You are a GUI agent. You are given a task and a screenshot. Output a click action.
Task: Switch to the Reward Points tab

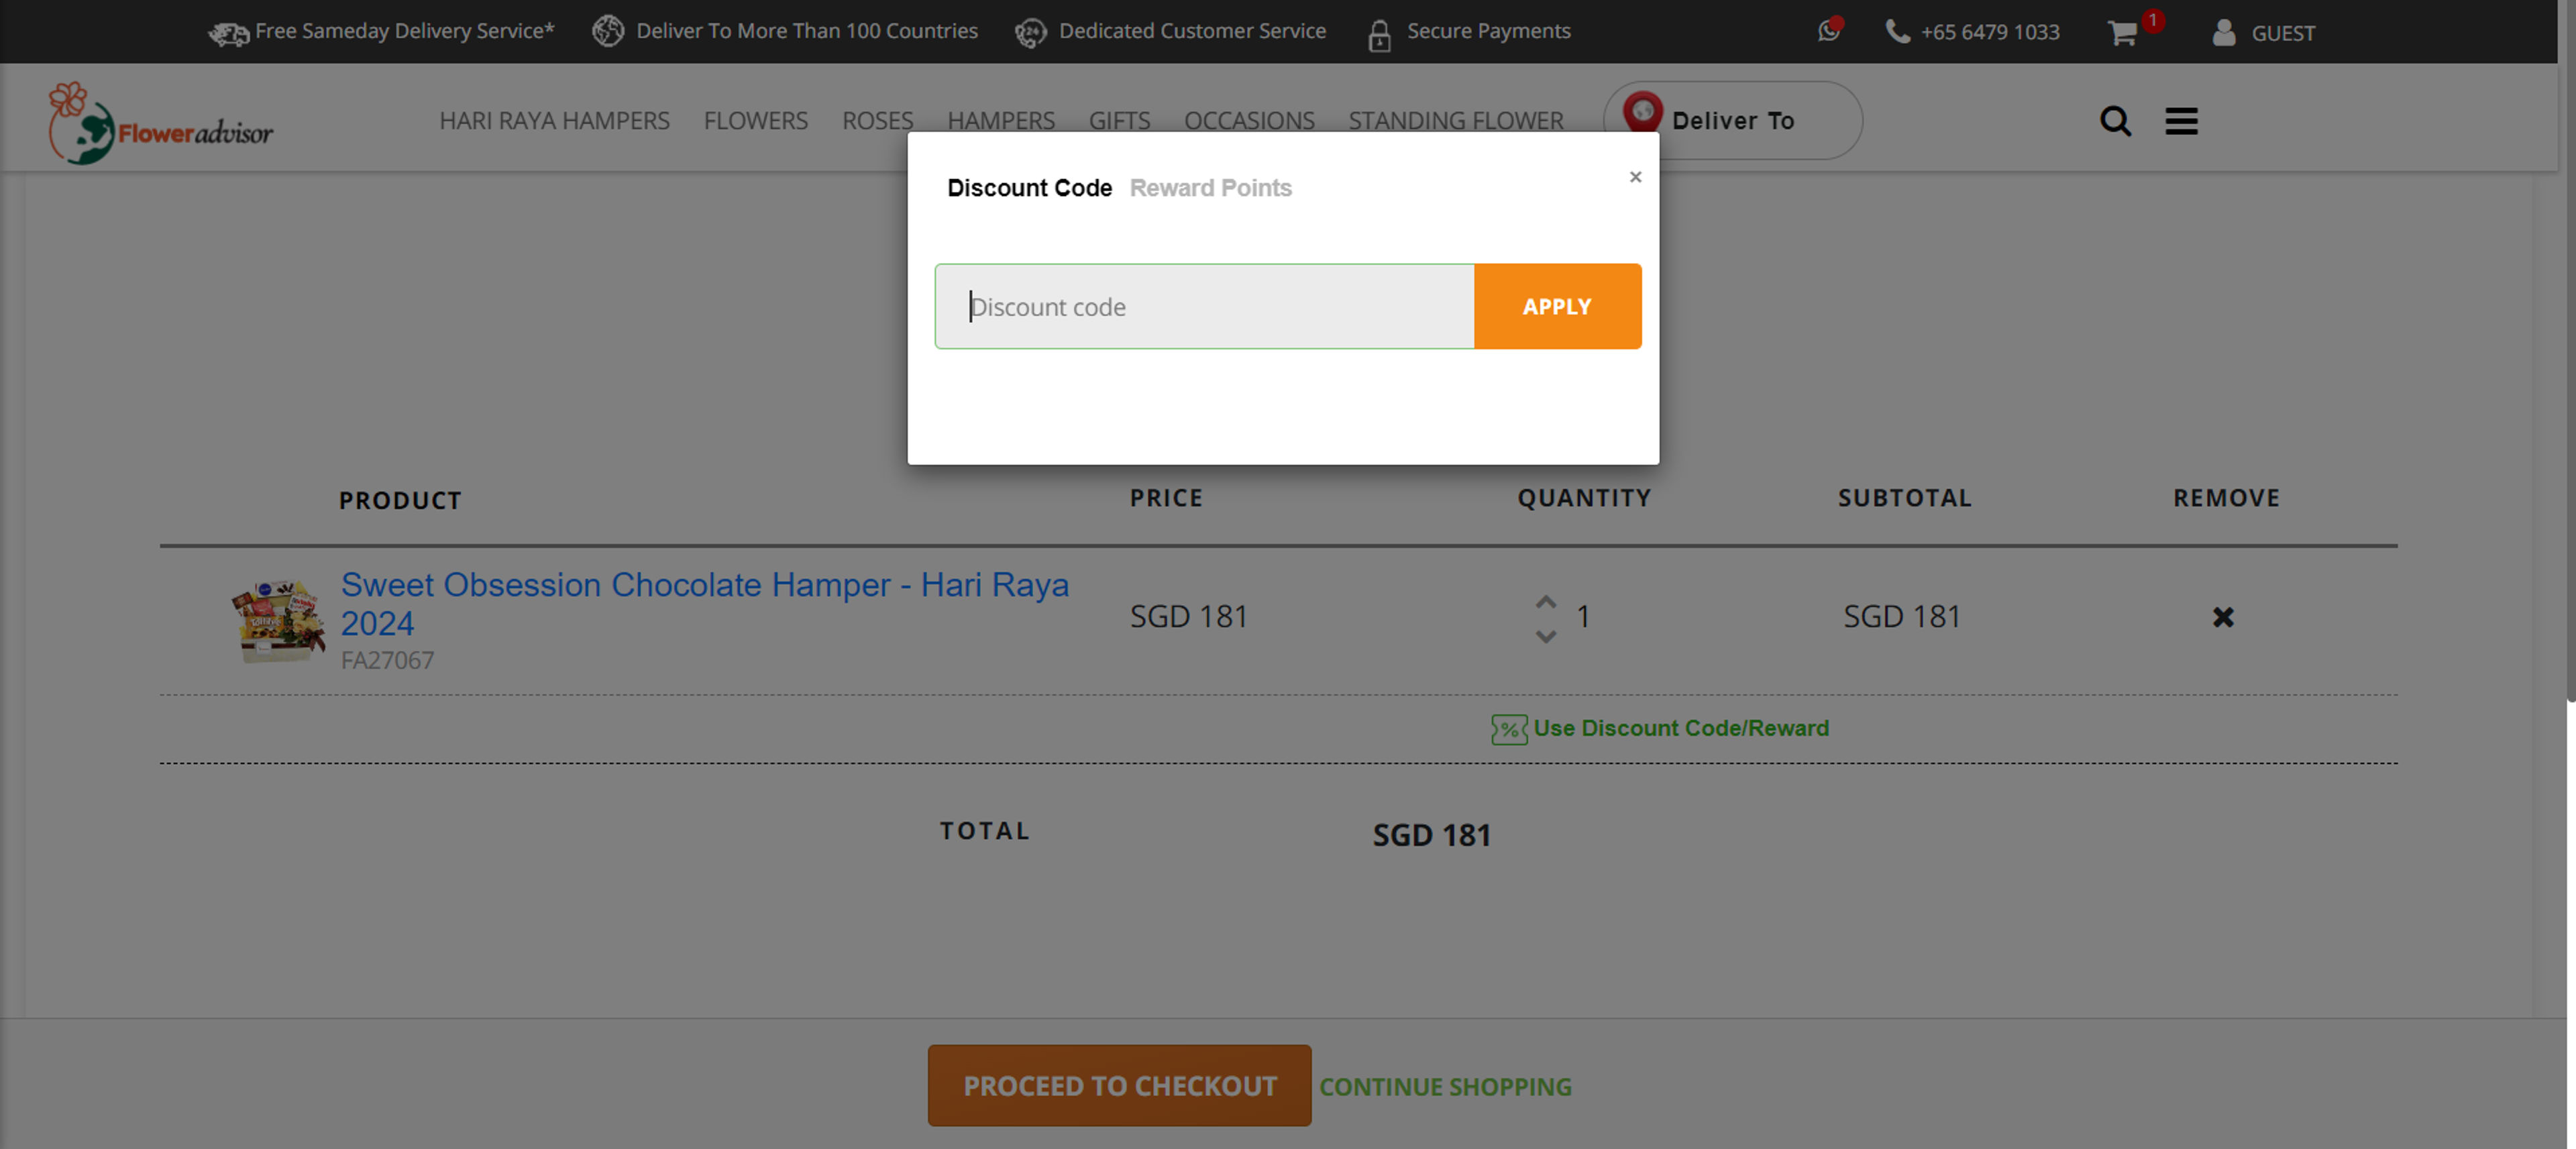tap(1210, 188)
